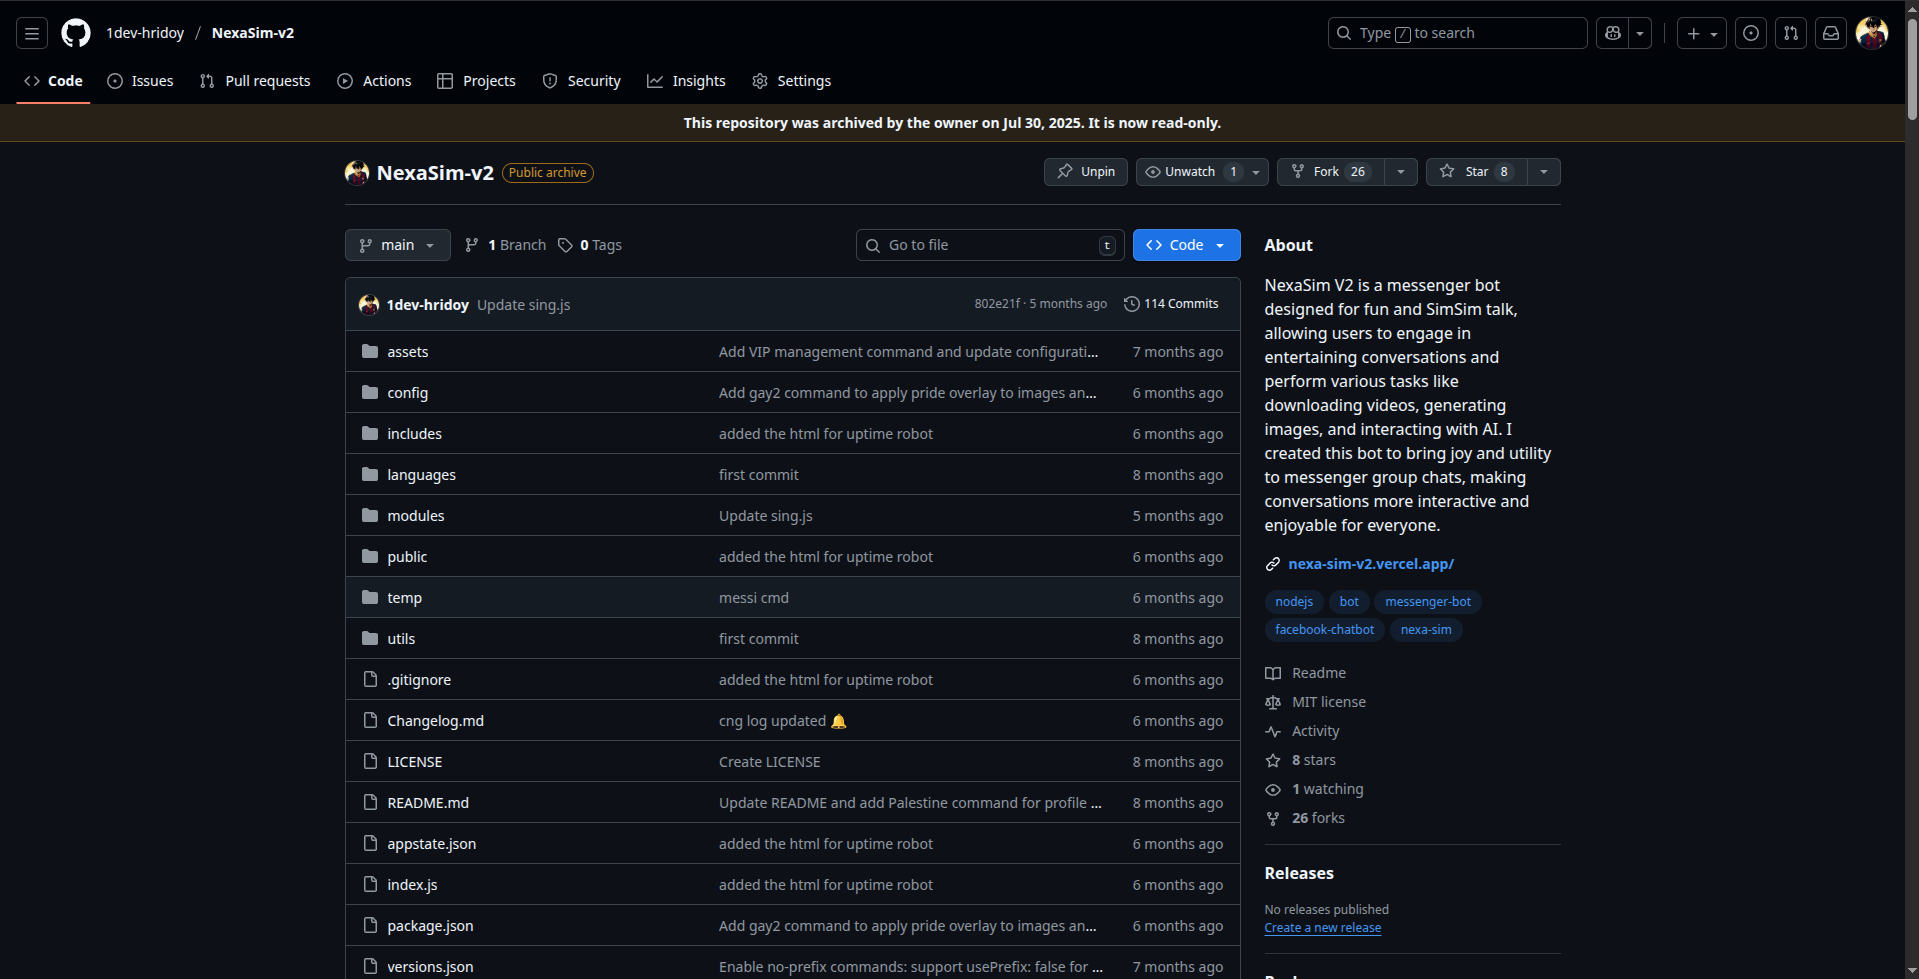Open the modules folder

415,516
